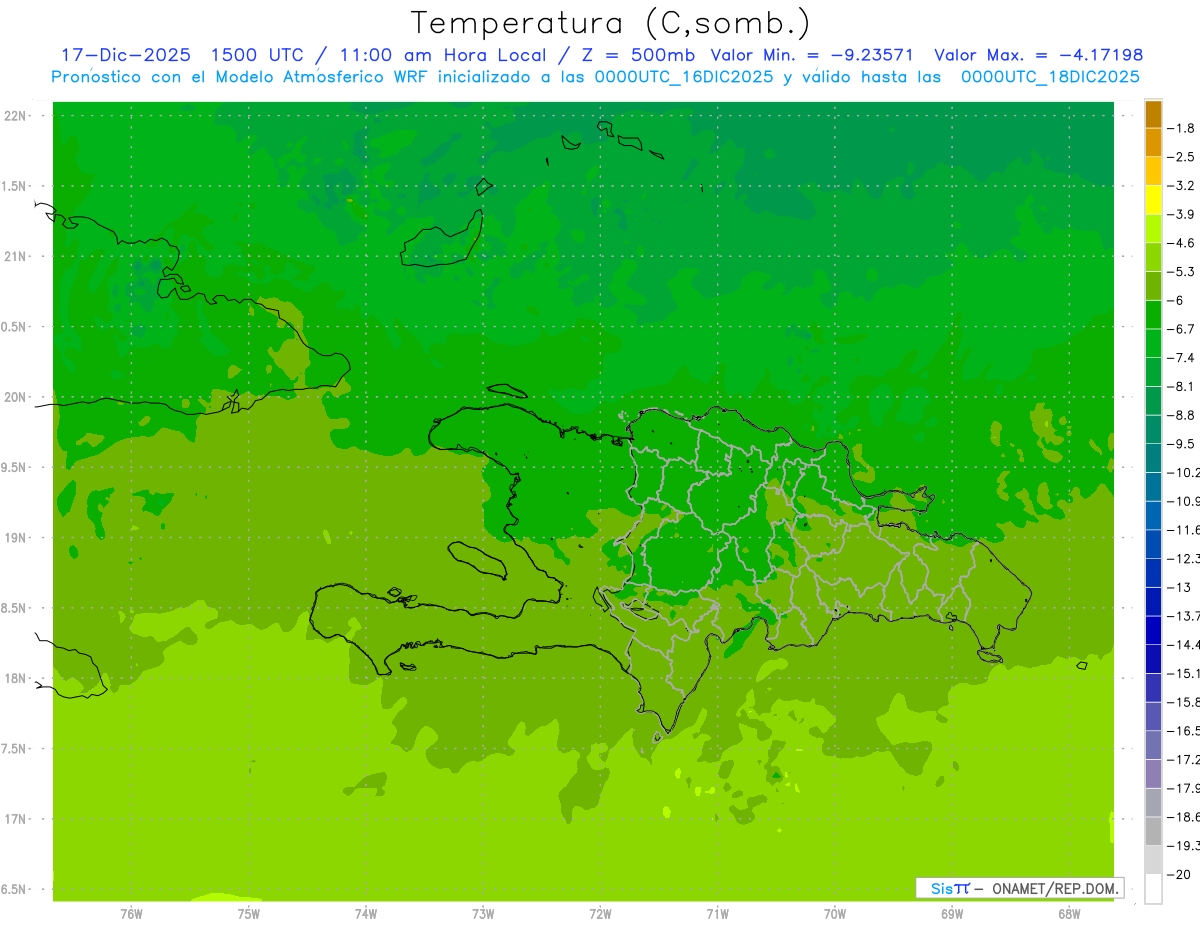Click '11:00 am Hora Local' text
Viewport: 1200px width, 927px height.
(443, 55)
